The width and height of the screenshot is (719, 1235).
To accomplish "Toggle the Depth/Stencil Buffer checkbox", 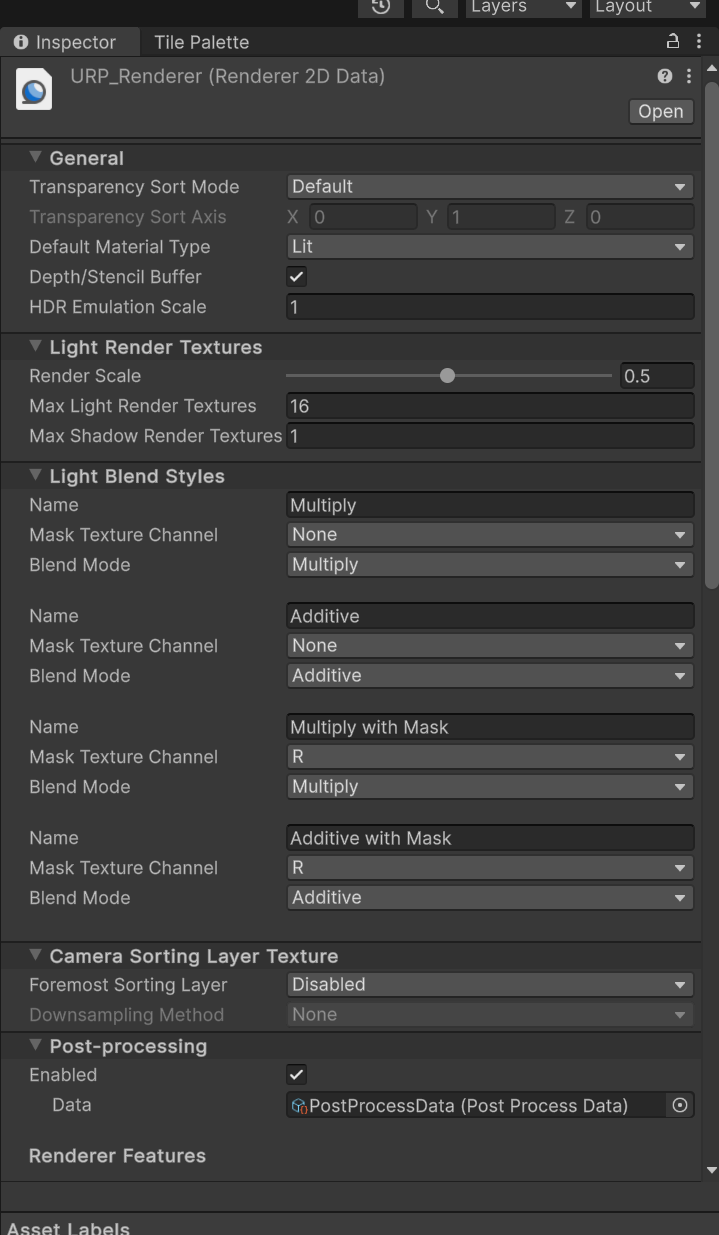I will (x=297, y=277).
